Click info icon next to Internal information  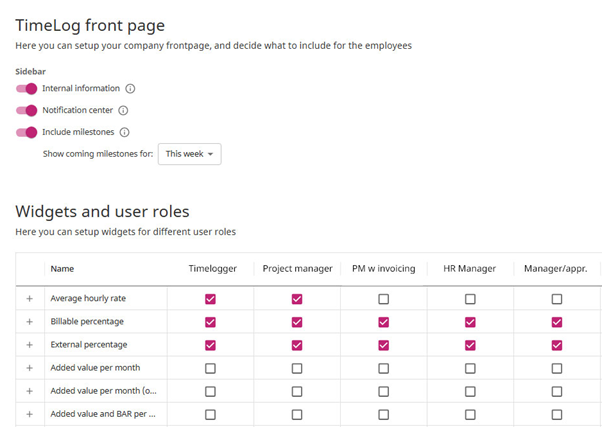click(x=130, y=89)
